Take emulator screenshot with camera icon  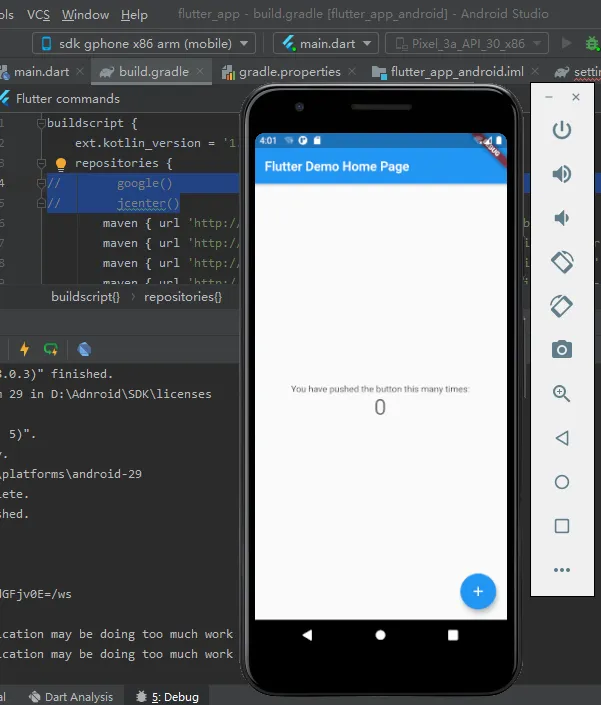pyautogui.click(x=562, y=349)
